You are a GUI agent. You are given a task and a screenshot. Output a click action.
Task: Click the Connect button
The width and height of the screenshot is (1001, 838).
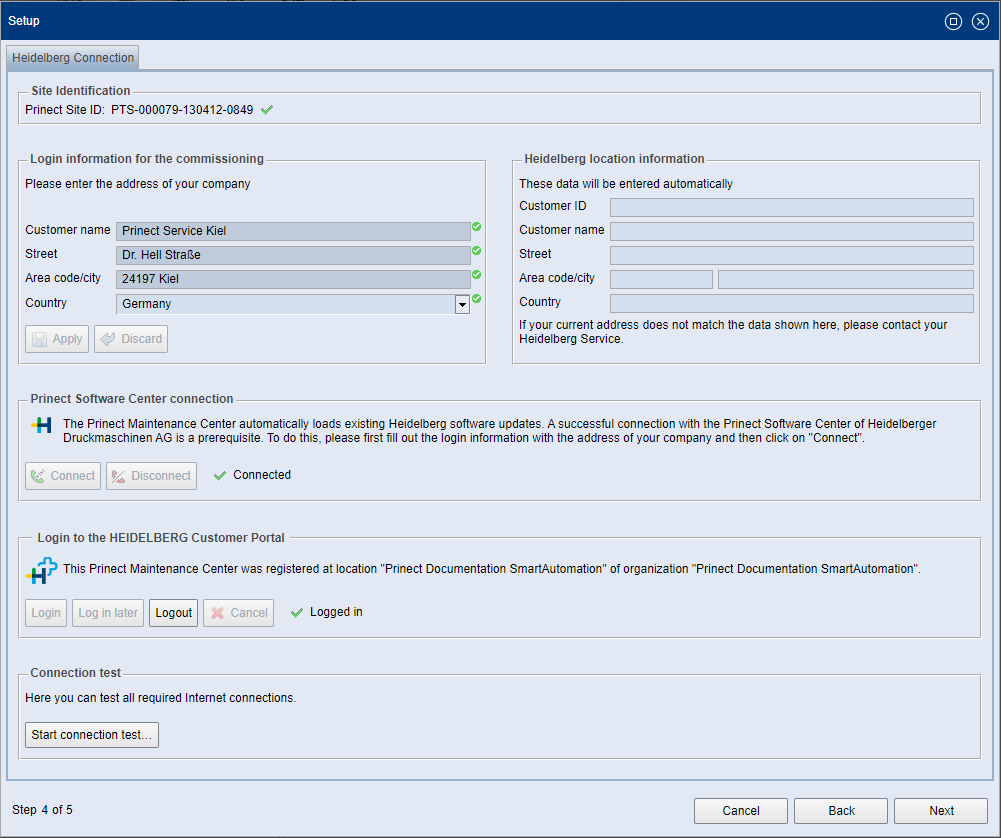62,475
